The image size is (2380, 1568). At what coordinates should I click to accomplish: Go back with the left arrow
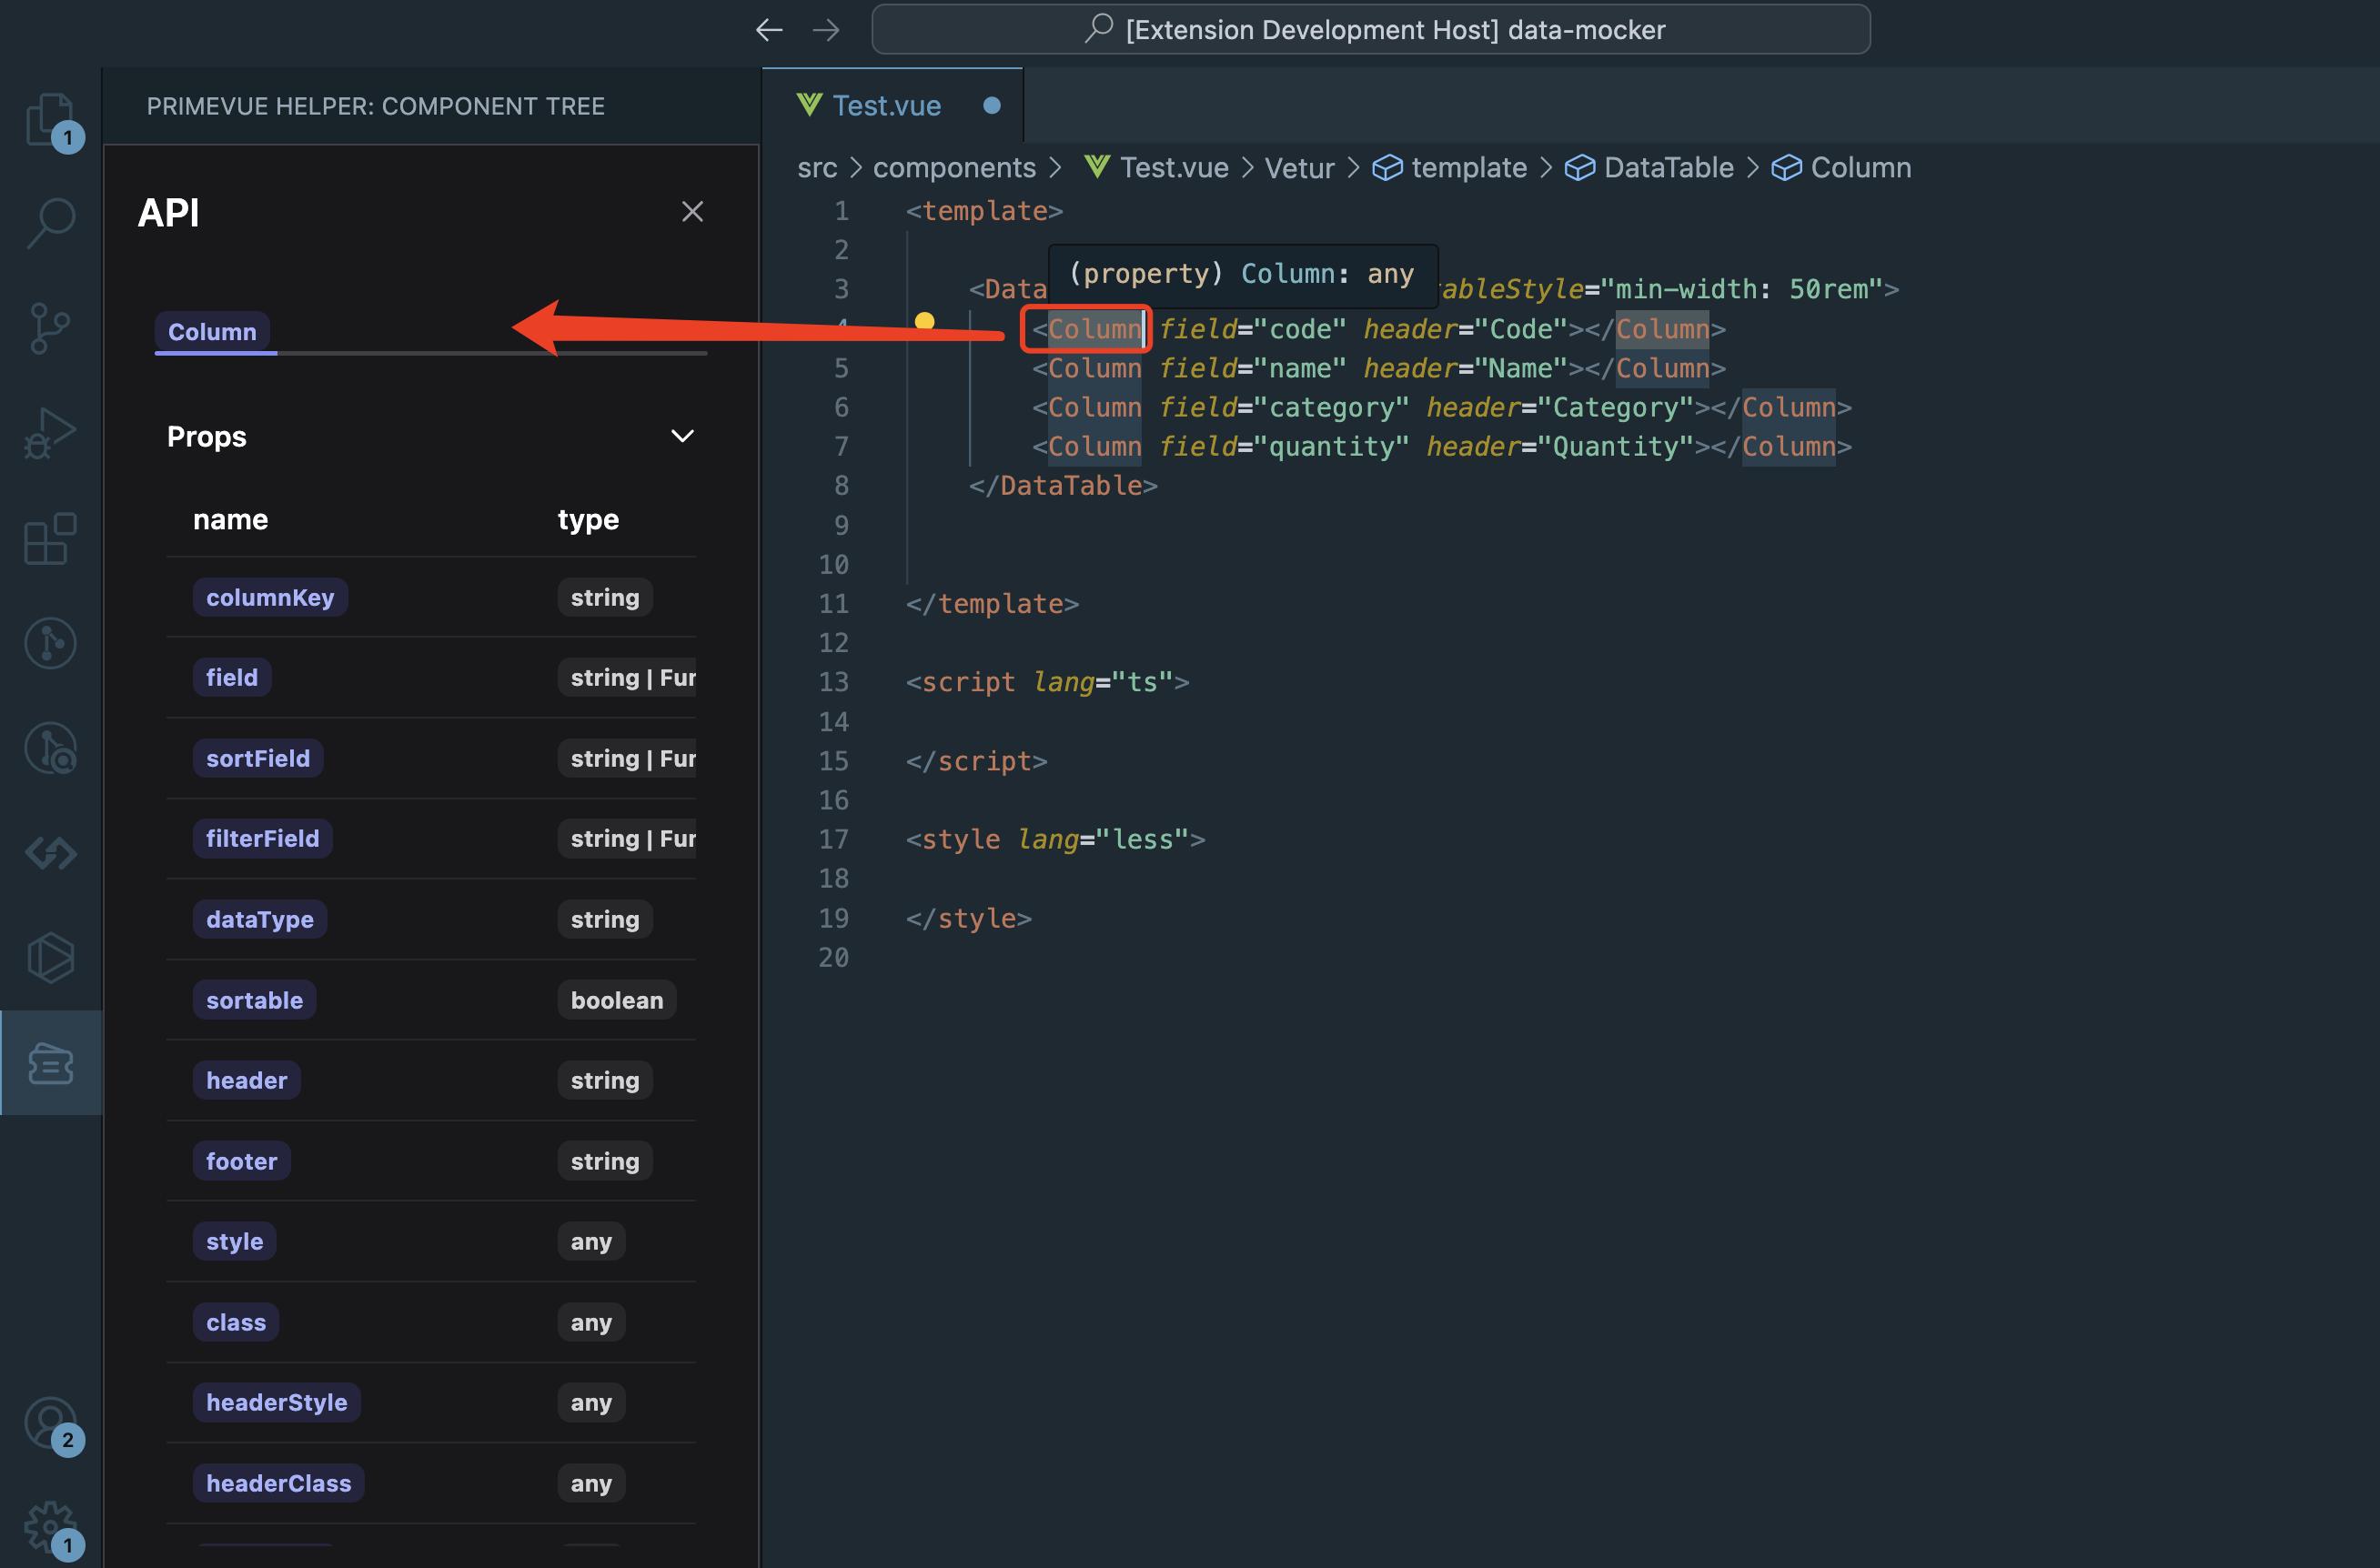click(769, 30)
